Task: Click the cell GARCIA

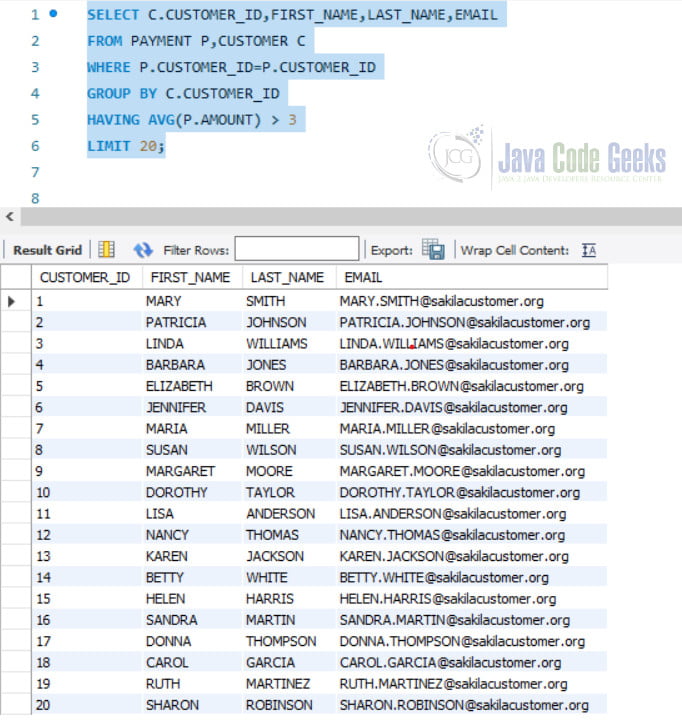Action: click(270, 663)
